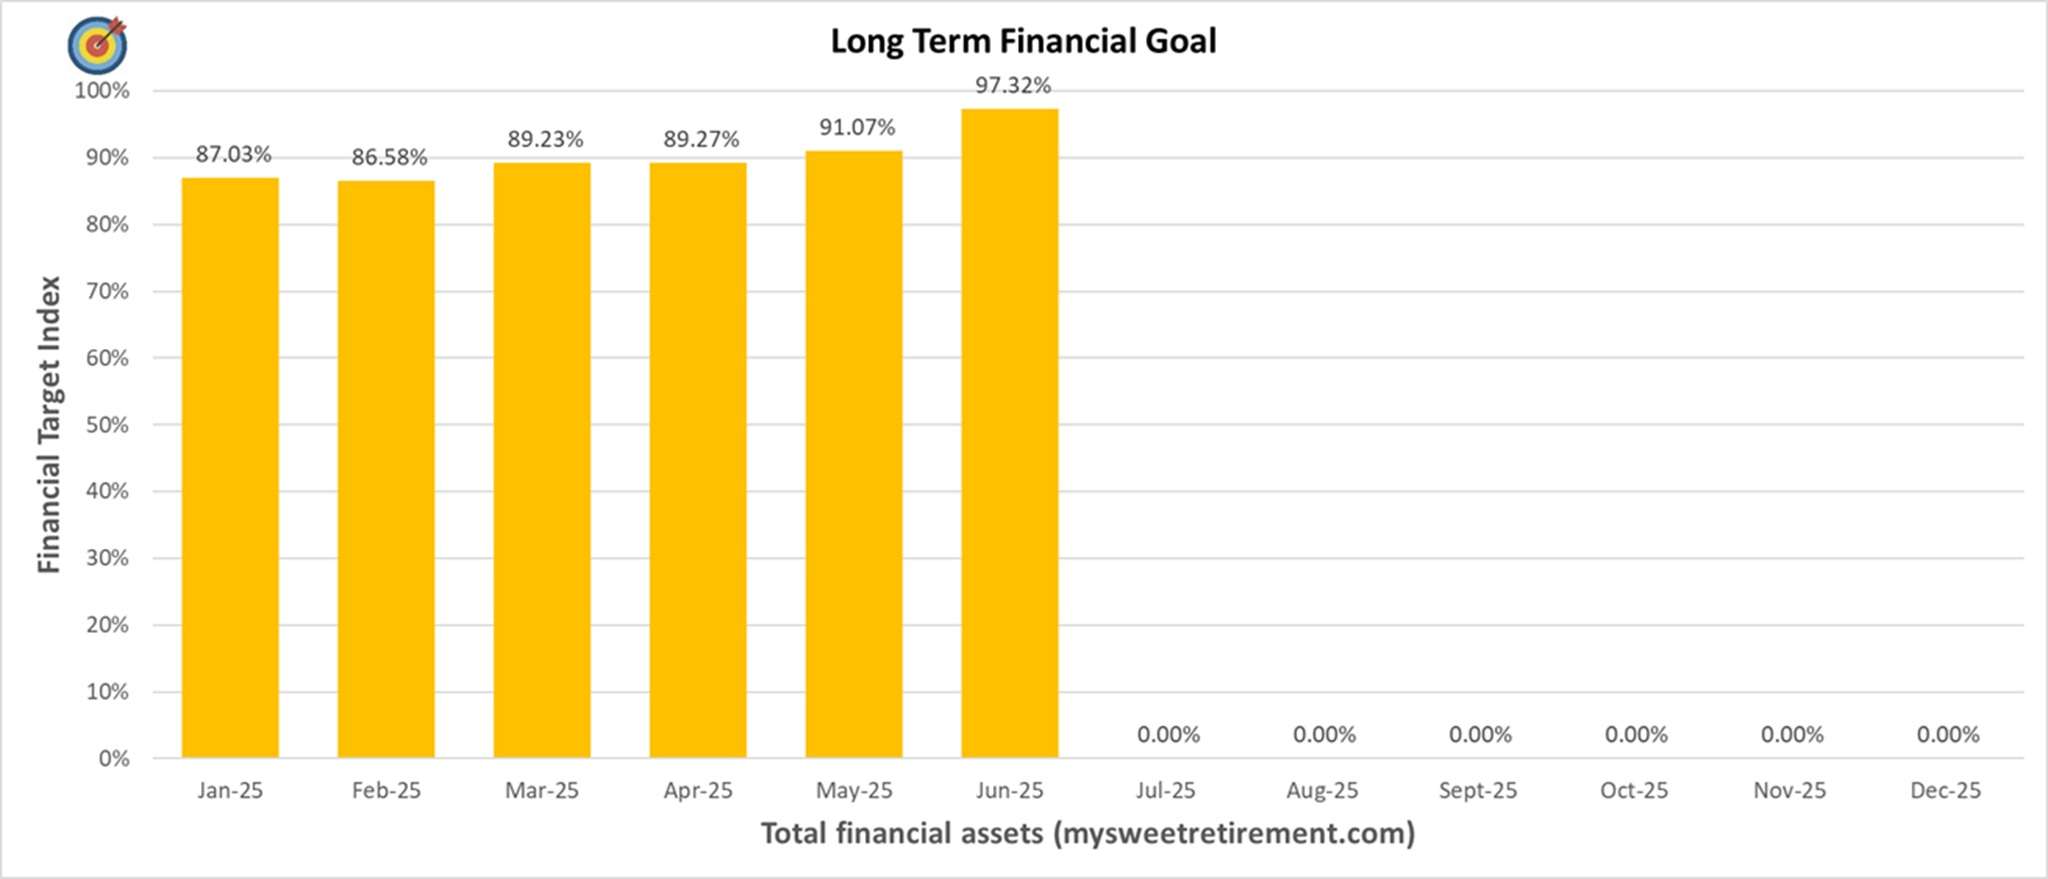Click the Dec-25 axis label
The height and width of the screenshot is (879, 2048).
point(1945,790)
